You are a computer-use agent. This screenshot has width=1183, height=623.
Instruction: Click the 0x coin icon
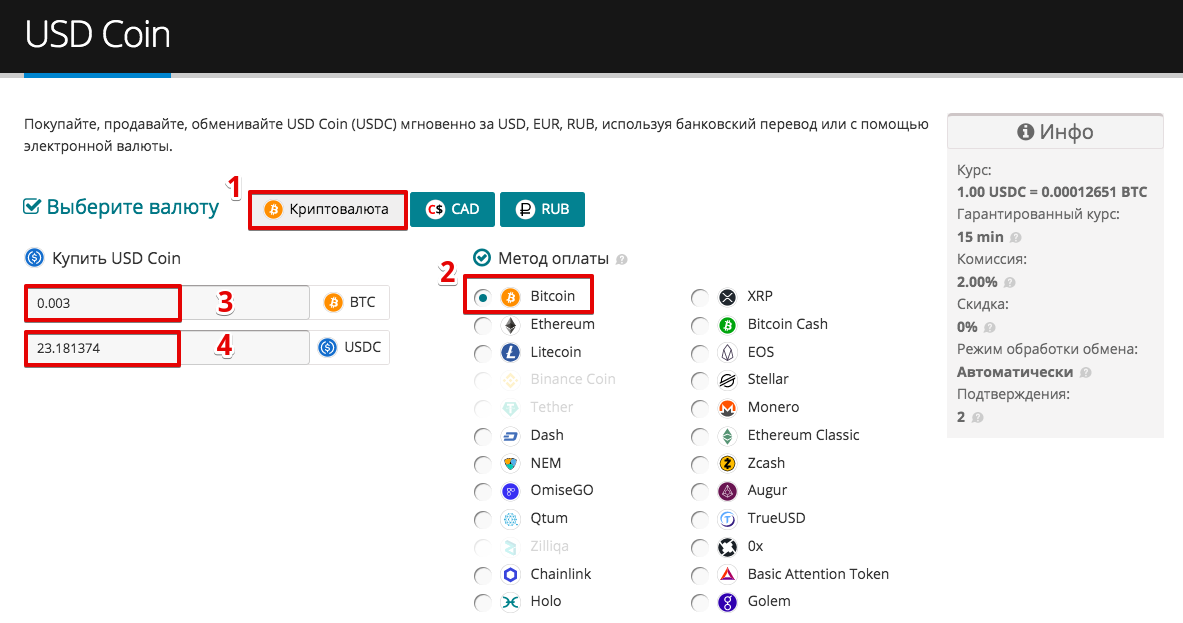727,547
